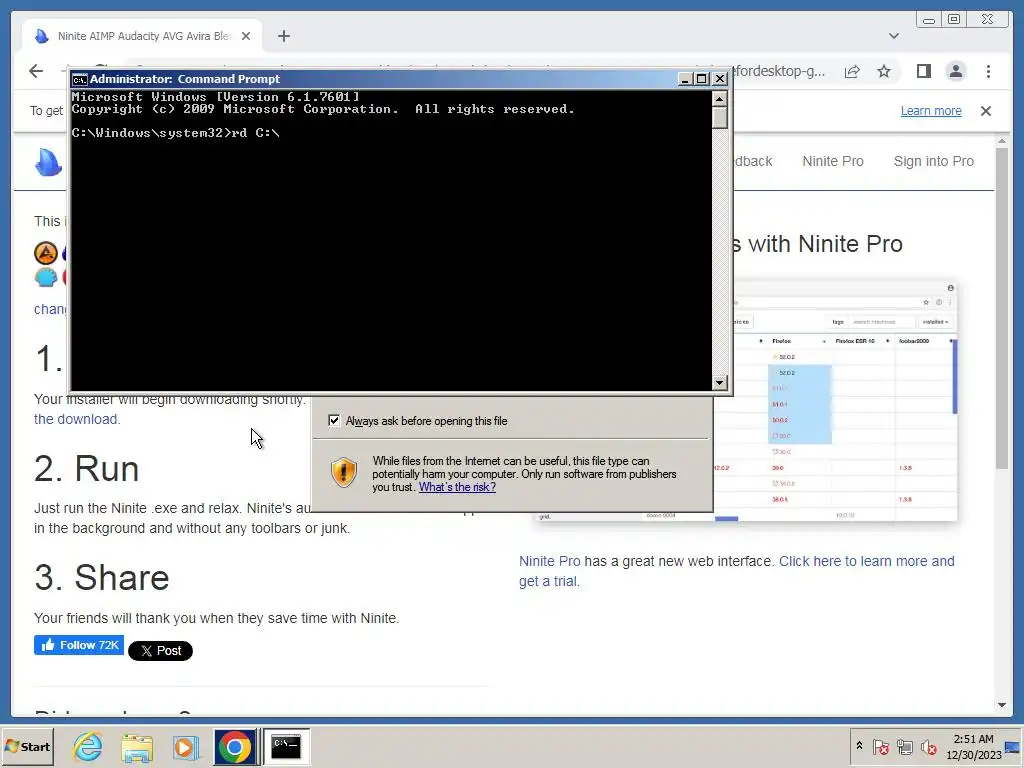The height and width of the screenshot is (768, 1024).
Task: Open Windows Media Player from taskbar
Action: coord(186,748)
